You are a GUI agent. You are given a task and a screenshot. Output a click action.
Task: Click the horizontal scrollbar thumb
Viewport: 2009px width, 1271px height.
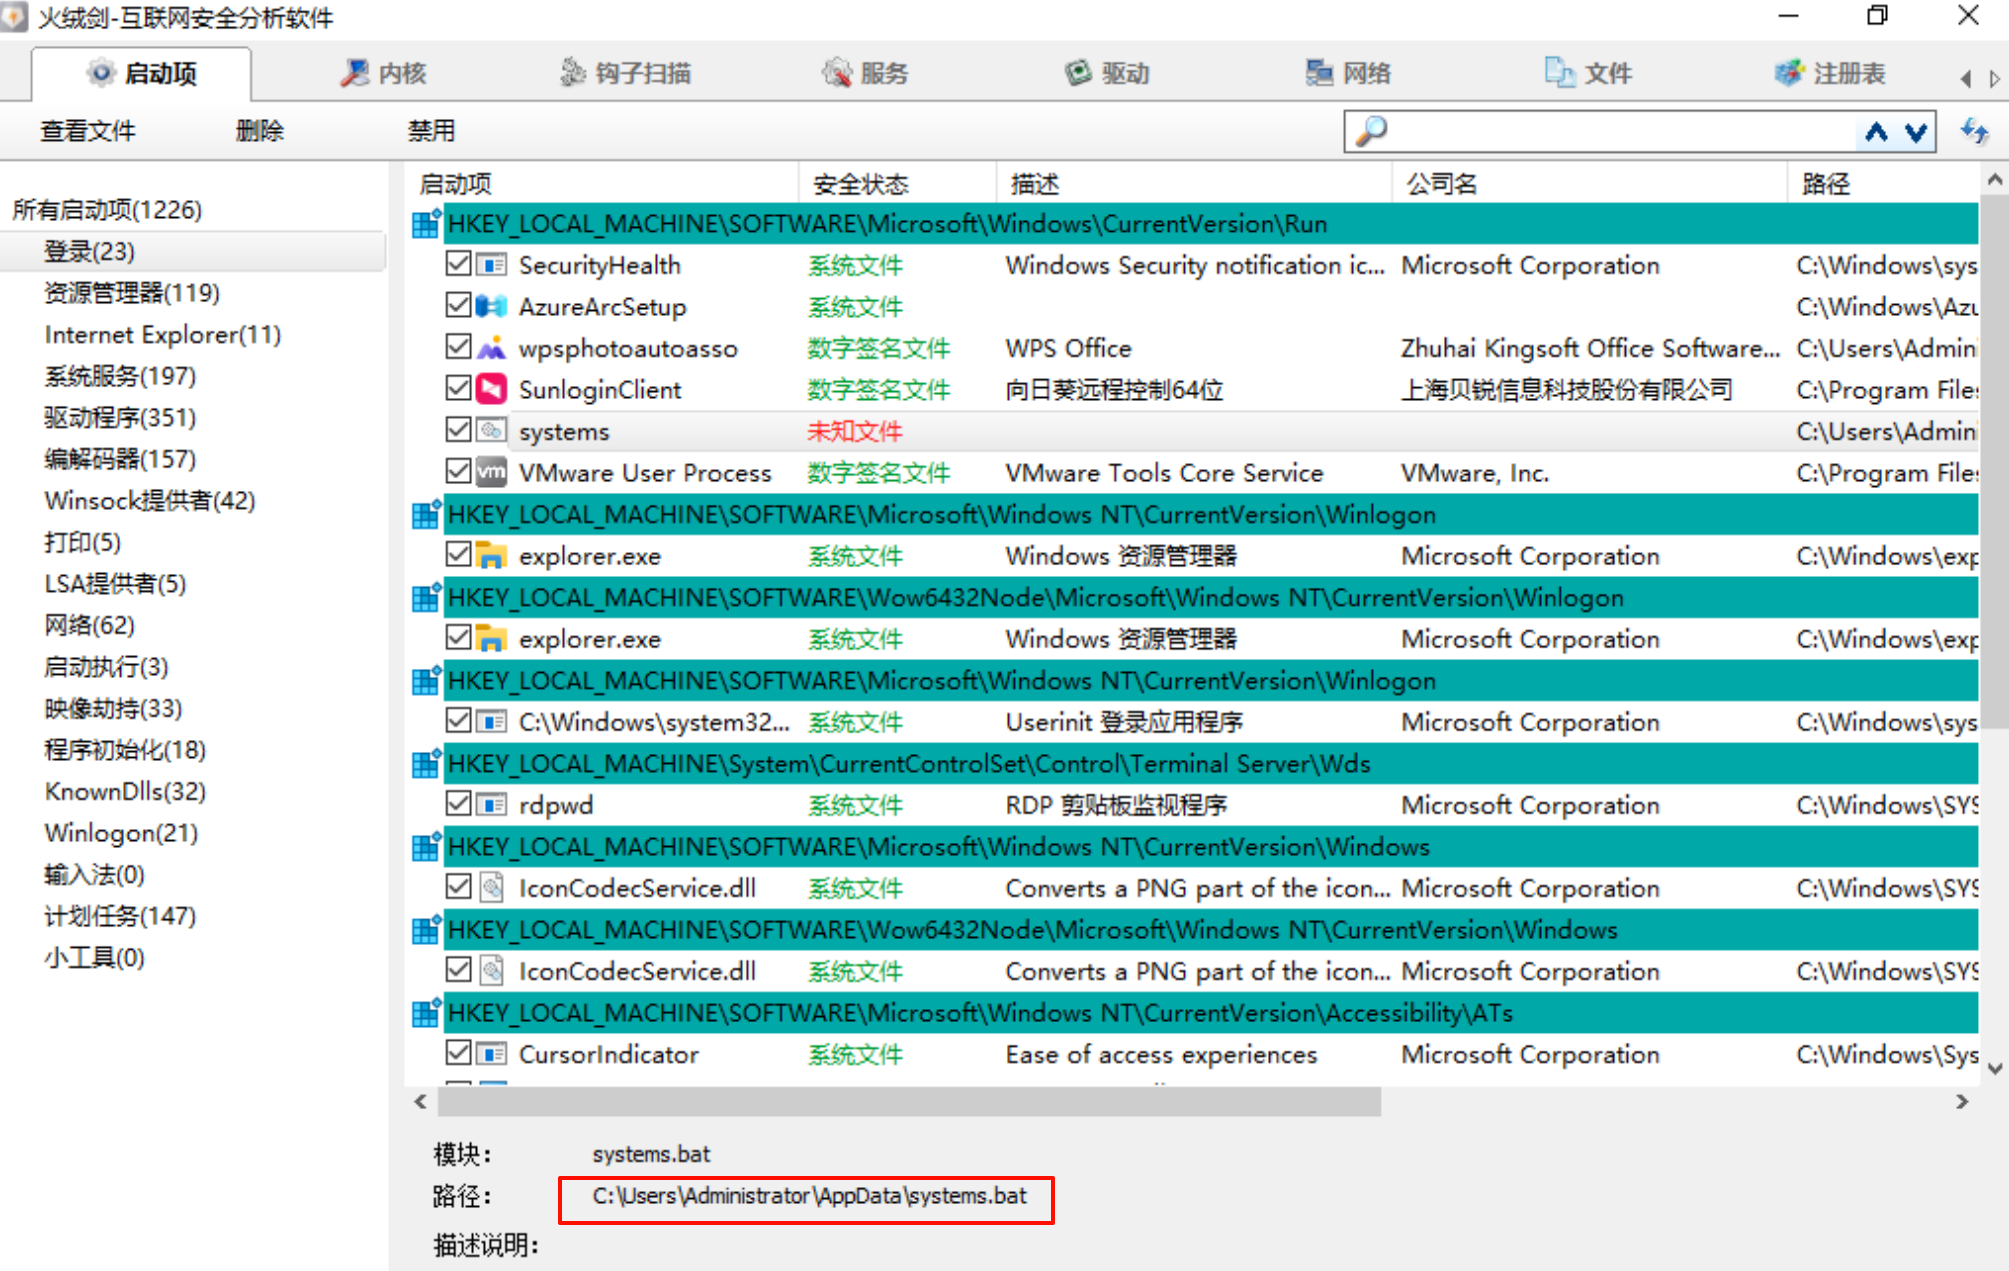909,1101
